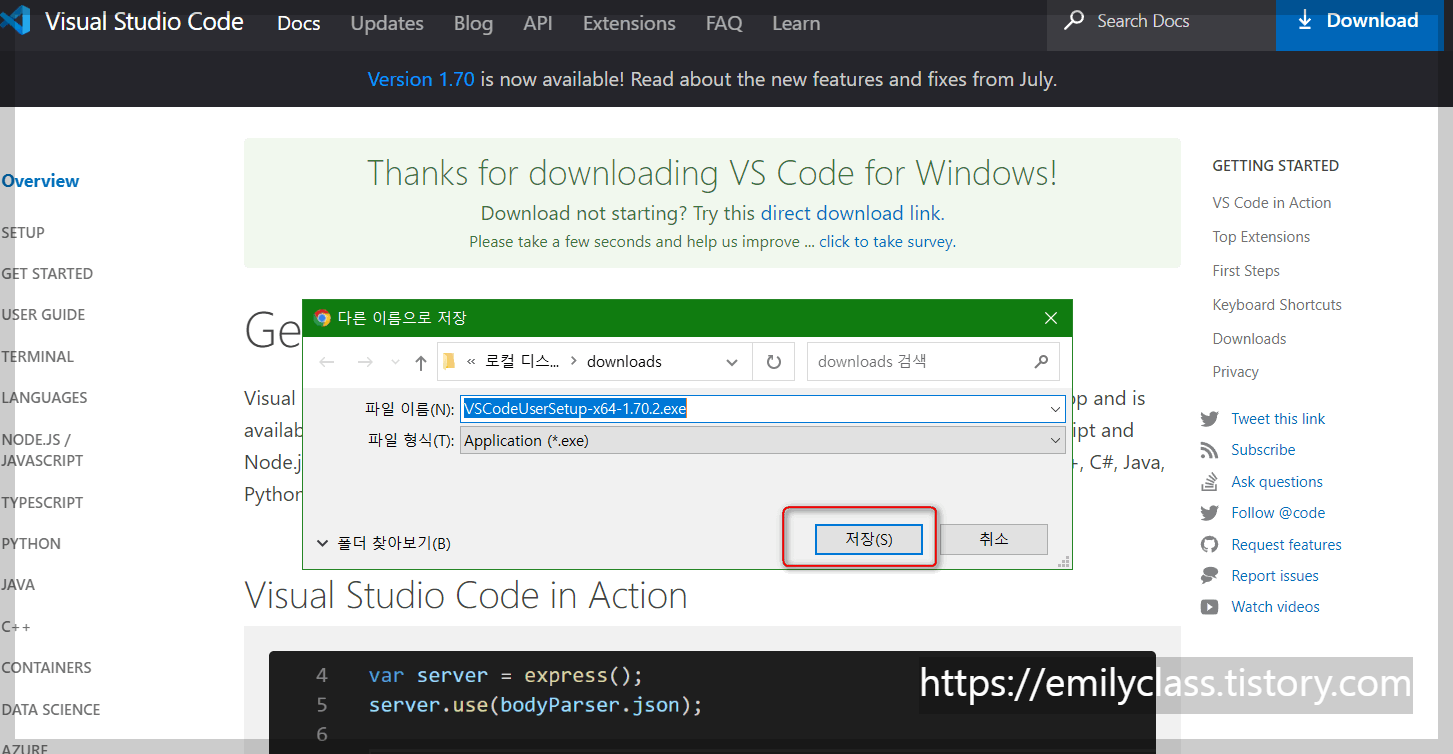Click the click to take survey link
The height and width of the screenshot is (754, 1453).
(x=886, y=242)
